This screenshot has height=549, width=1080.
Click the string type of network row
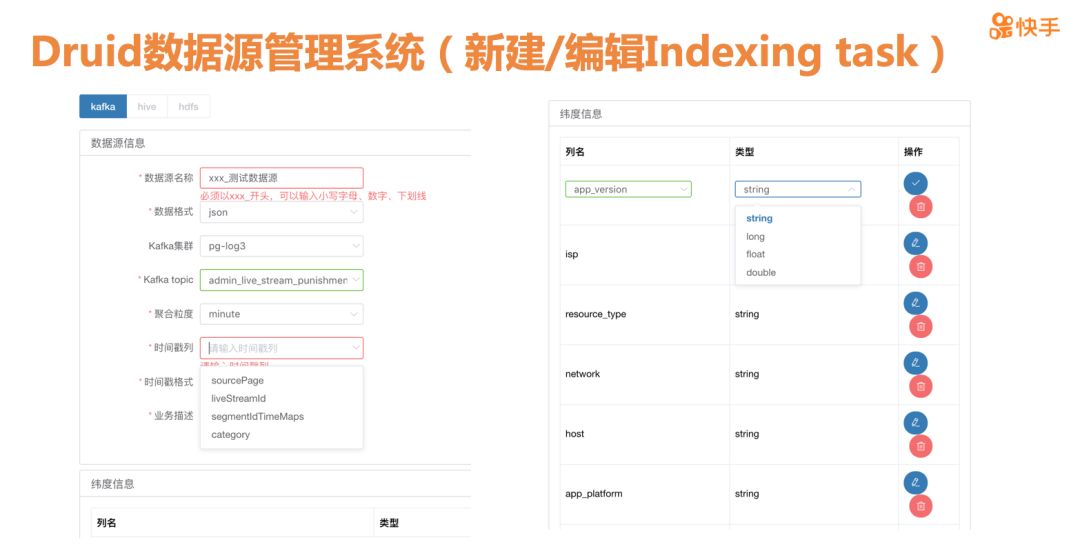point(747,374)
